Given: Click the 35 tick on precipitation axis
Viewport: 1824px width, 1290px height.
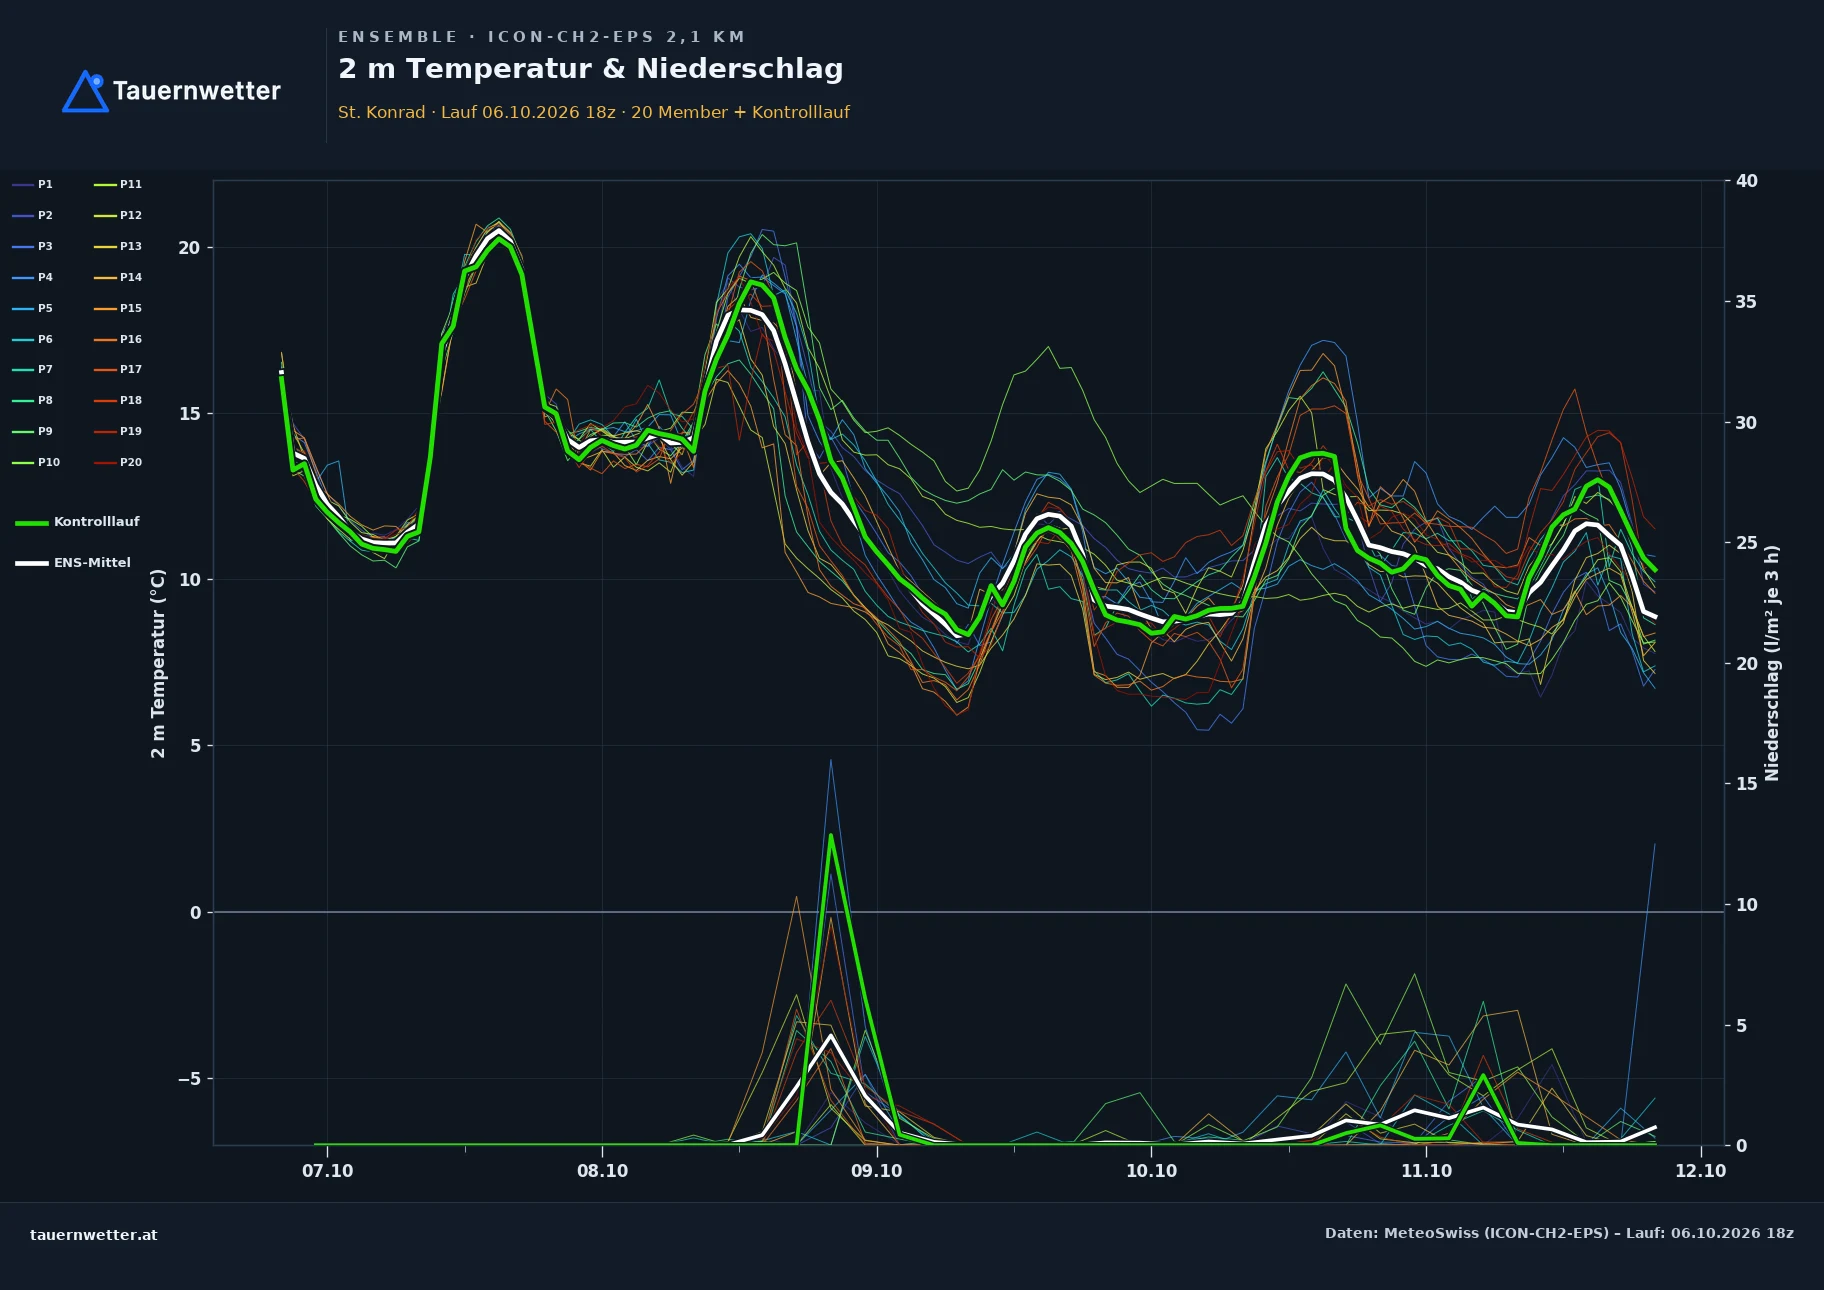Looking at the screenshot, I should (x=1747, y=302).
